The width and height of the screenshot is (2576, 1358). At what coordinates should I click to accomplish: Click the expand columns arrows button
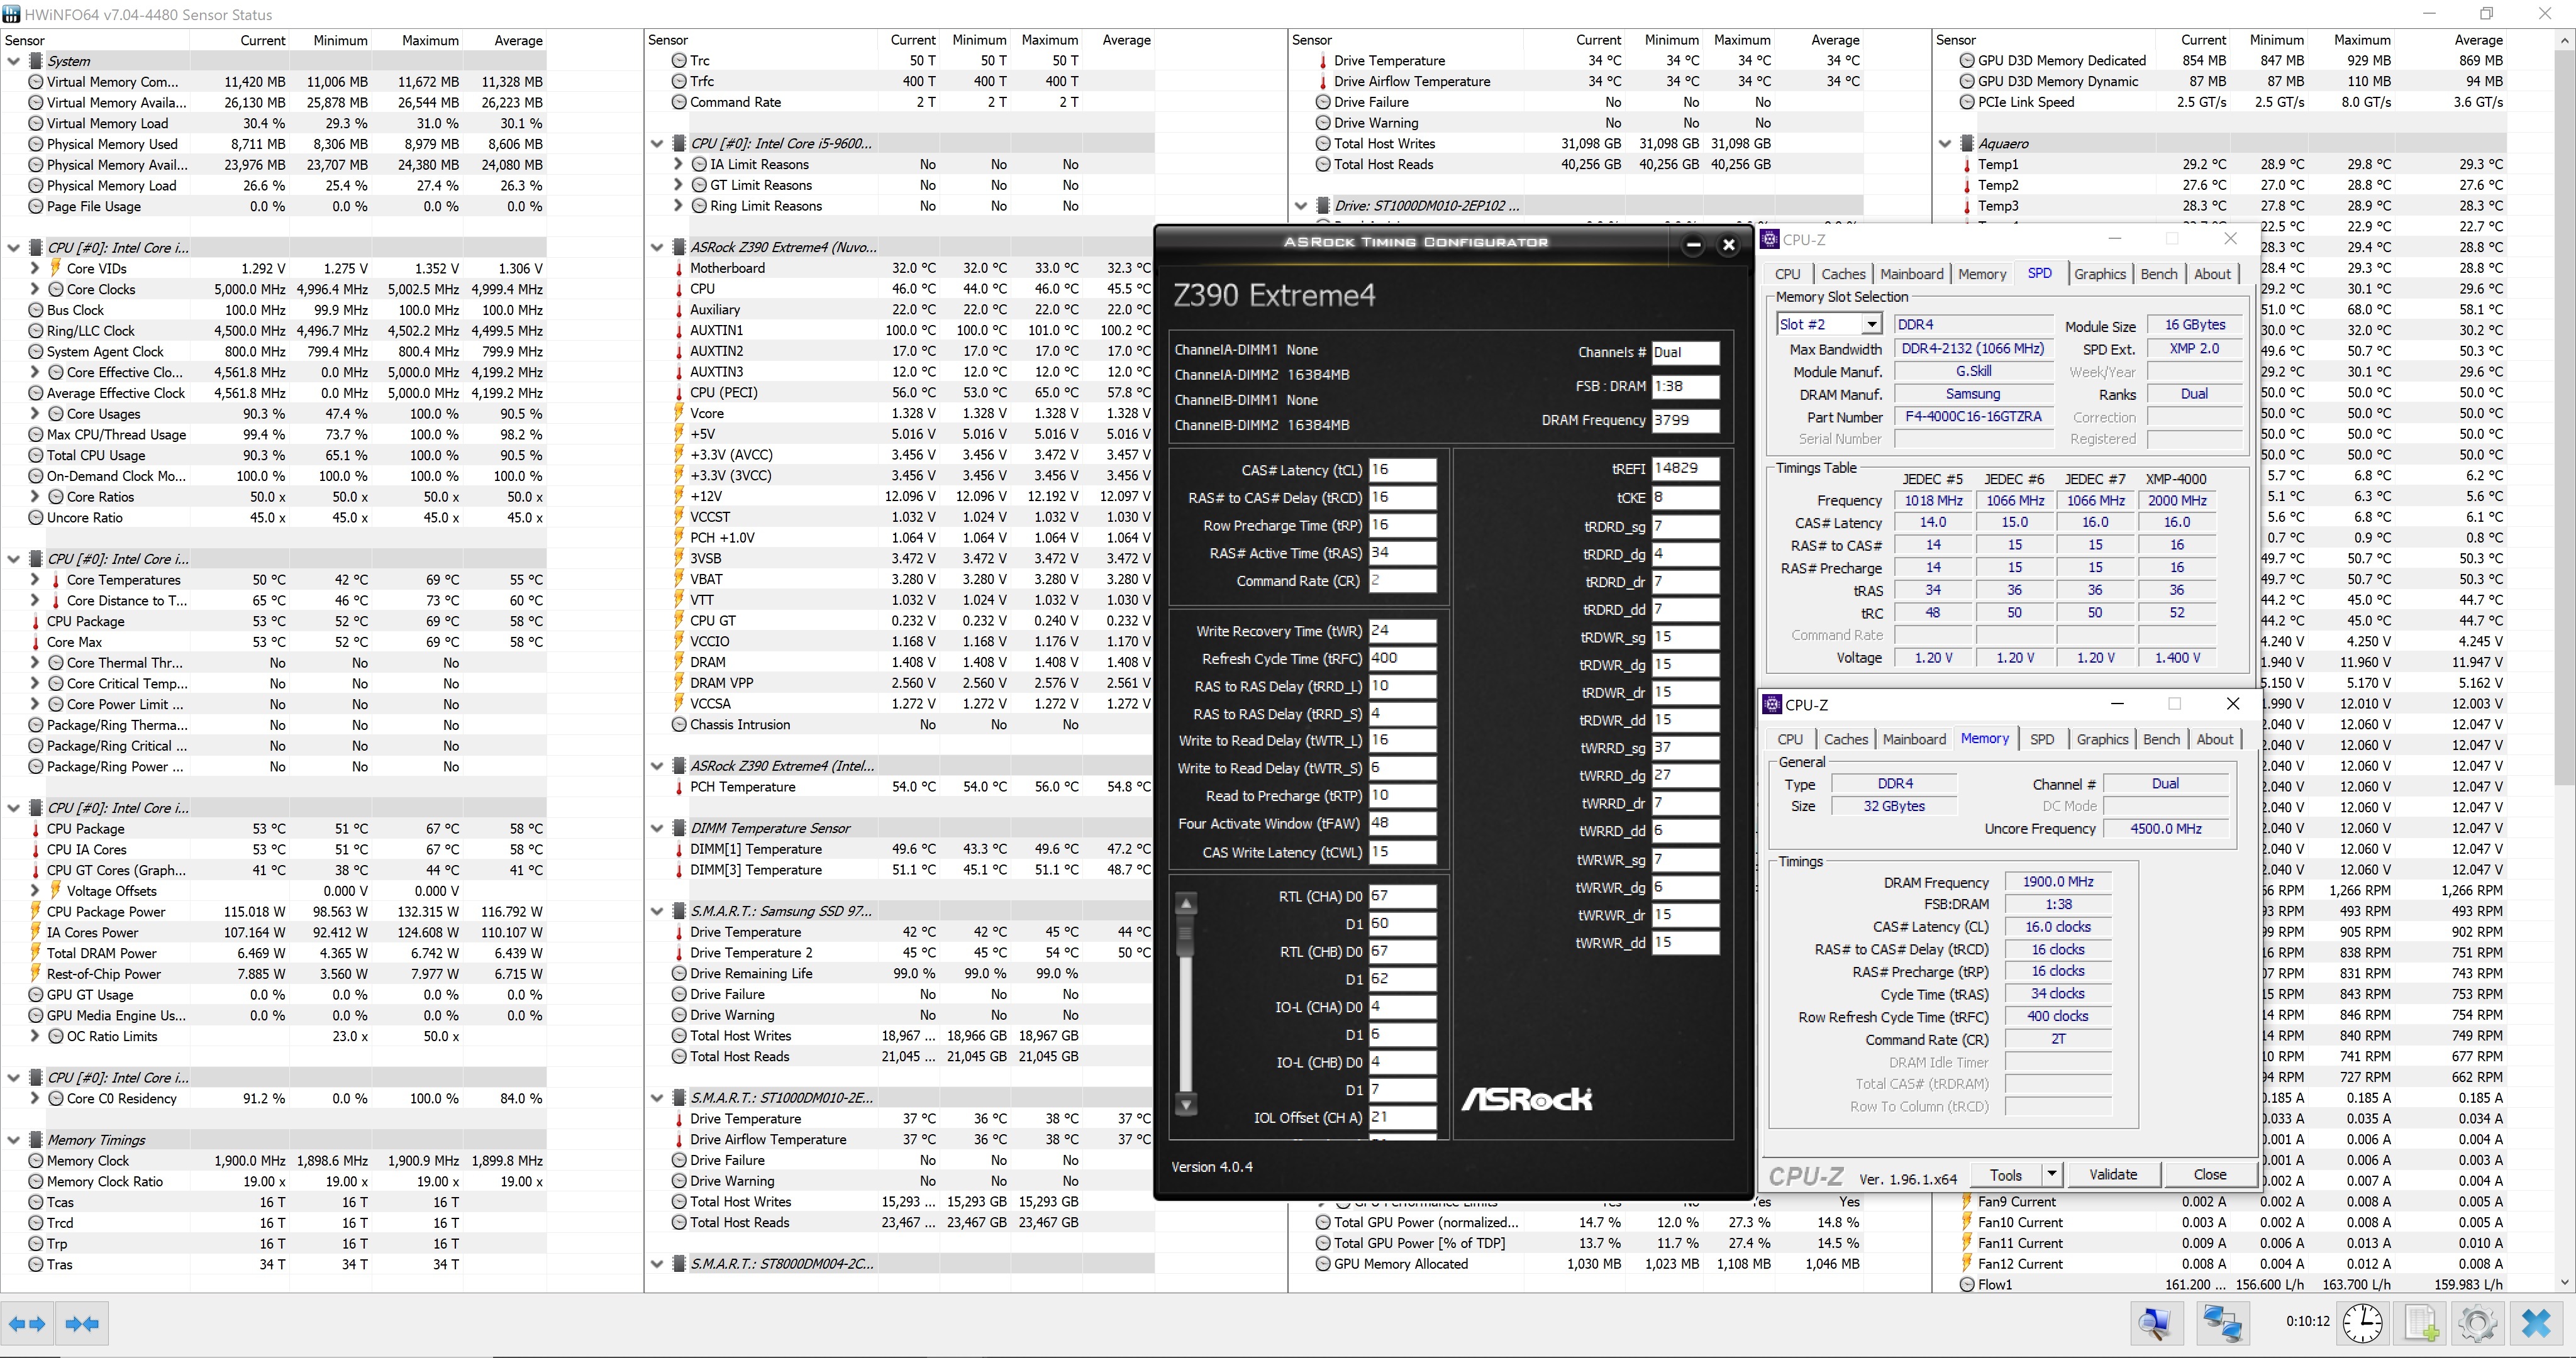pos(27,1324)
